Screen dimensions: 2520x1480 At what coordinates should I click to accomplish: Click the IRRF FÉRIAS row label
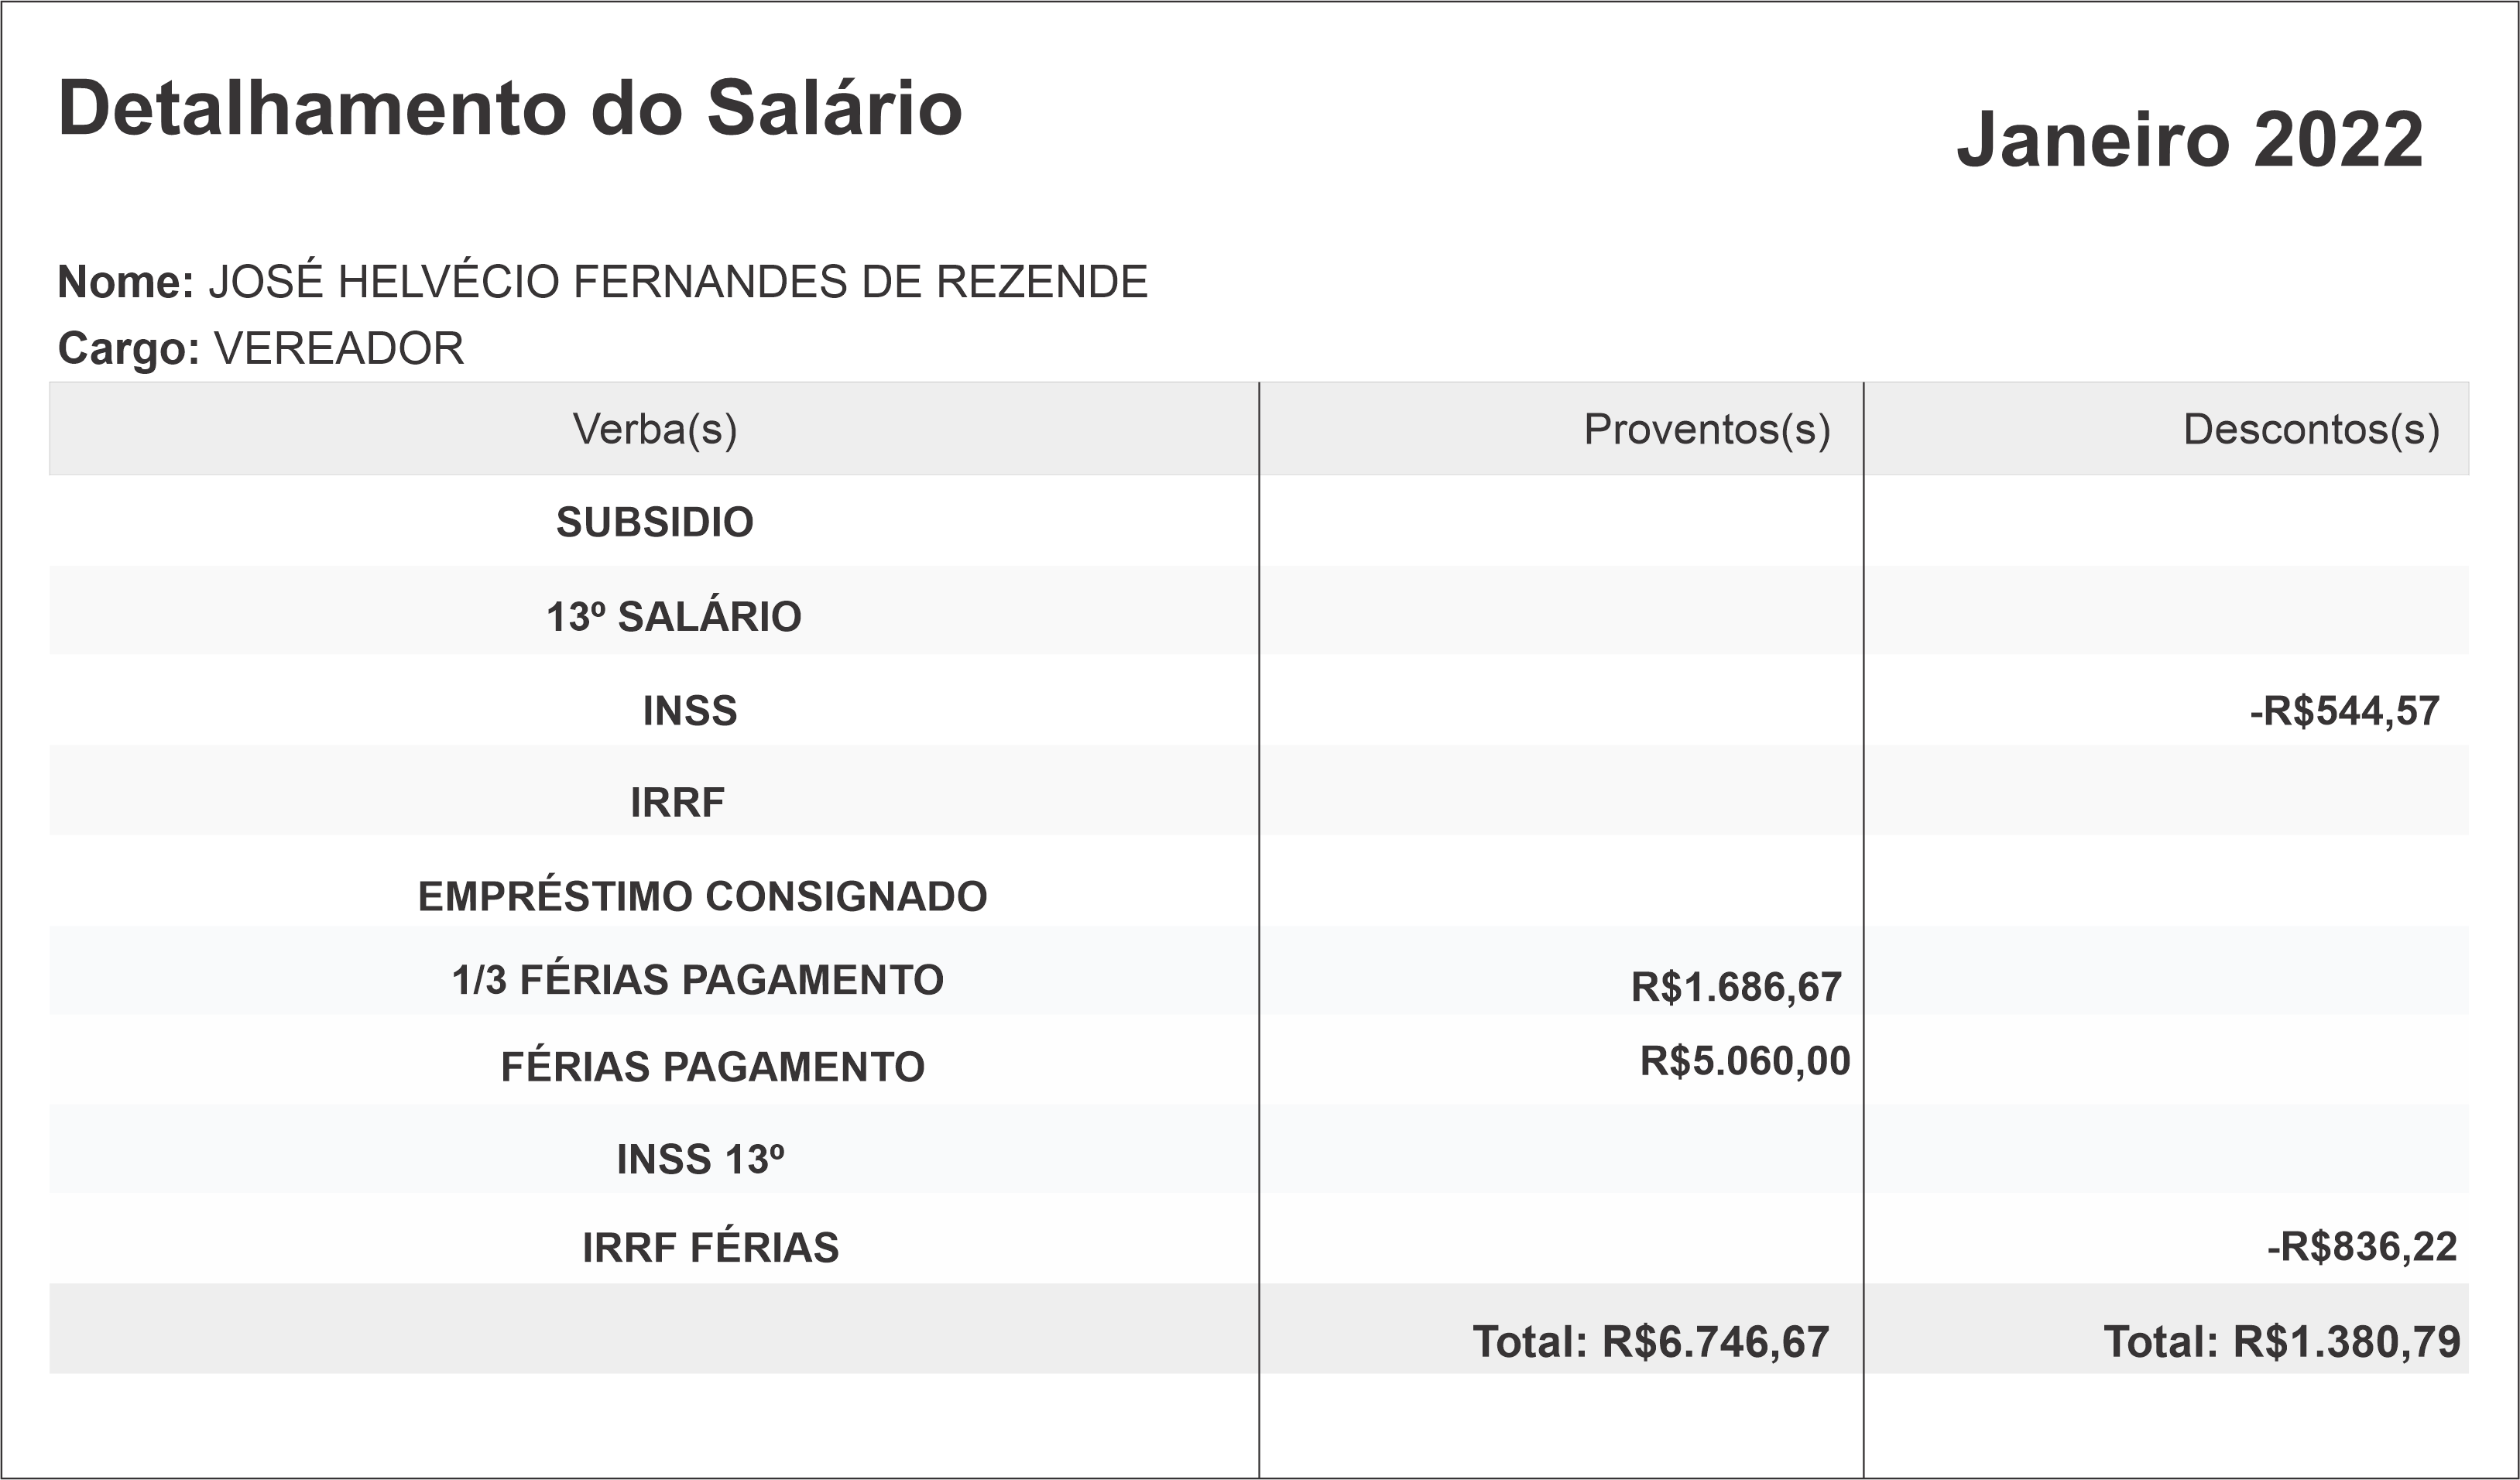tap(710, 1248)
